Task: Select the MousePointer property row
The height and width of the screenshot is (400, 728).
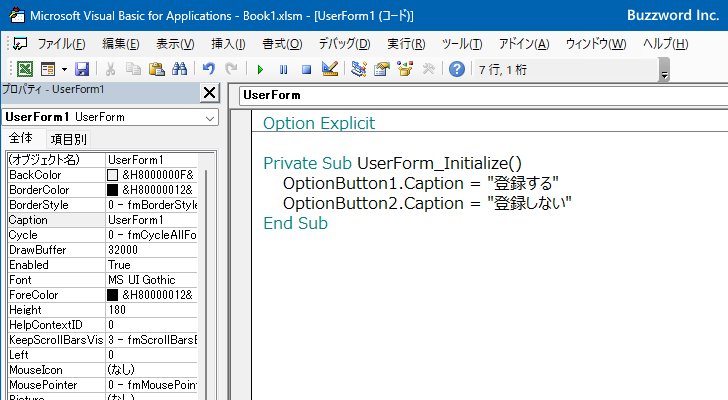Action: point(103,385)
